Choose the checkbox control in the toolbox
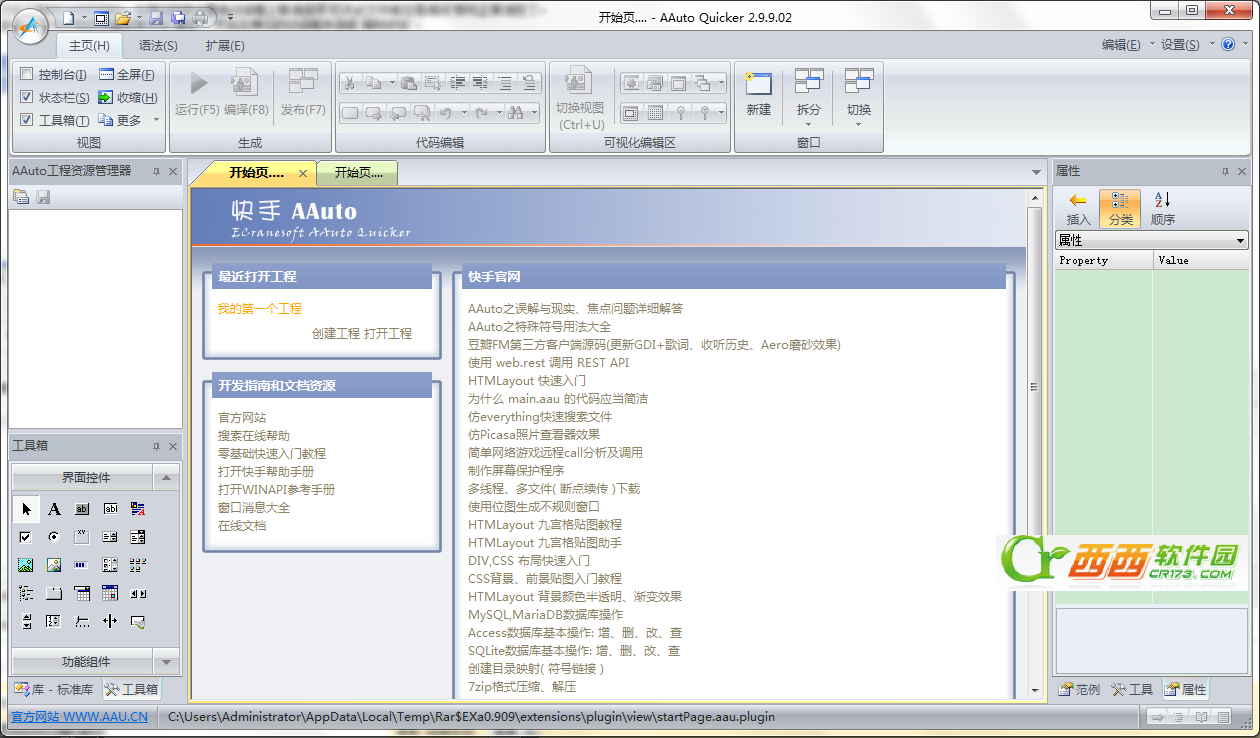 click(x=27, y=537)
